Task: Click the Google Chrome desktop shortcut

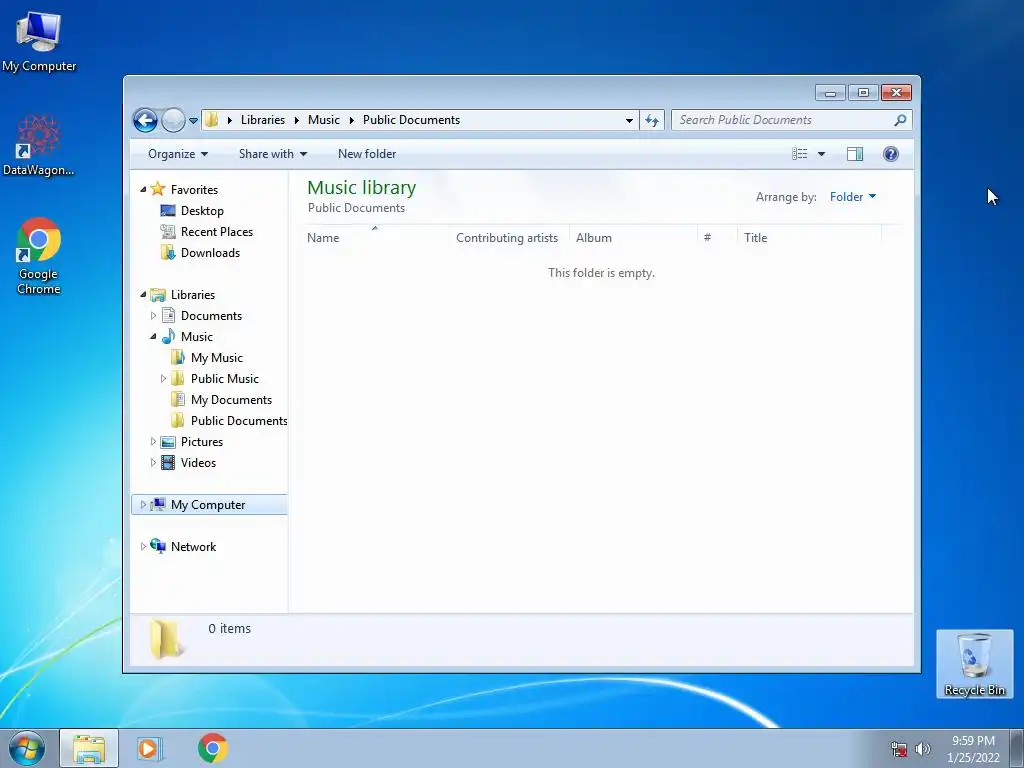Action: (39, 256)
